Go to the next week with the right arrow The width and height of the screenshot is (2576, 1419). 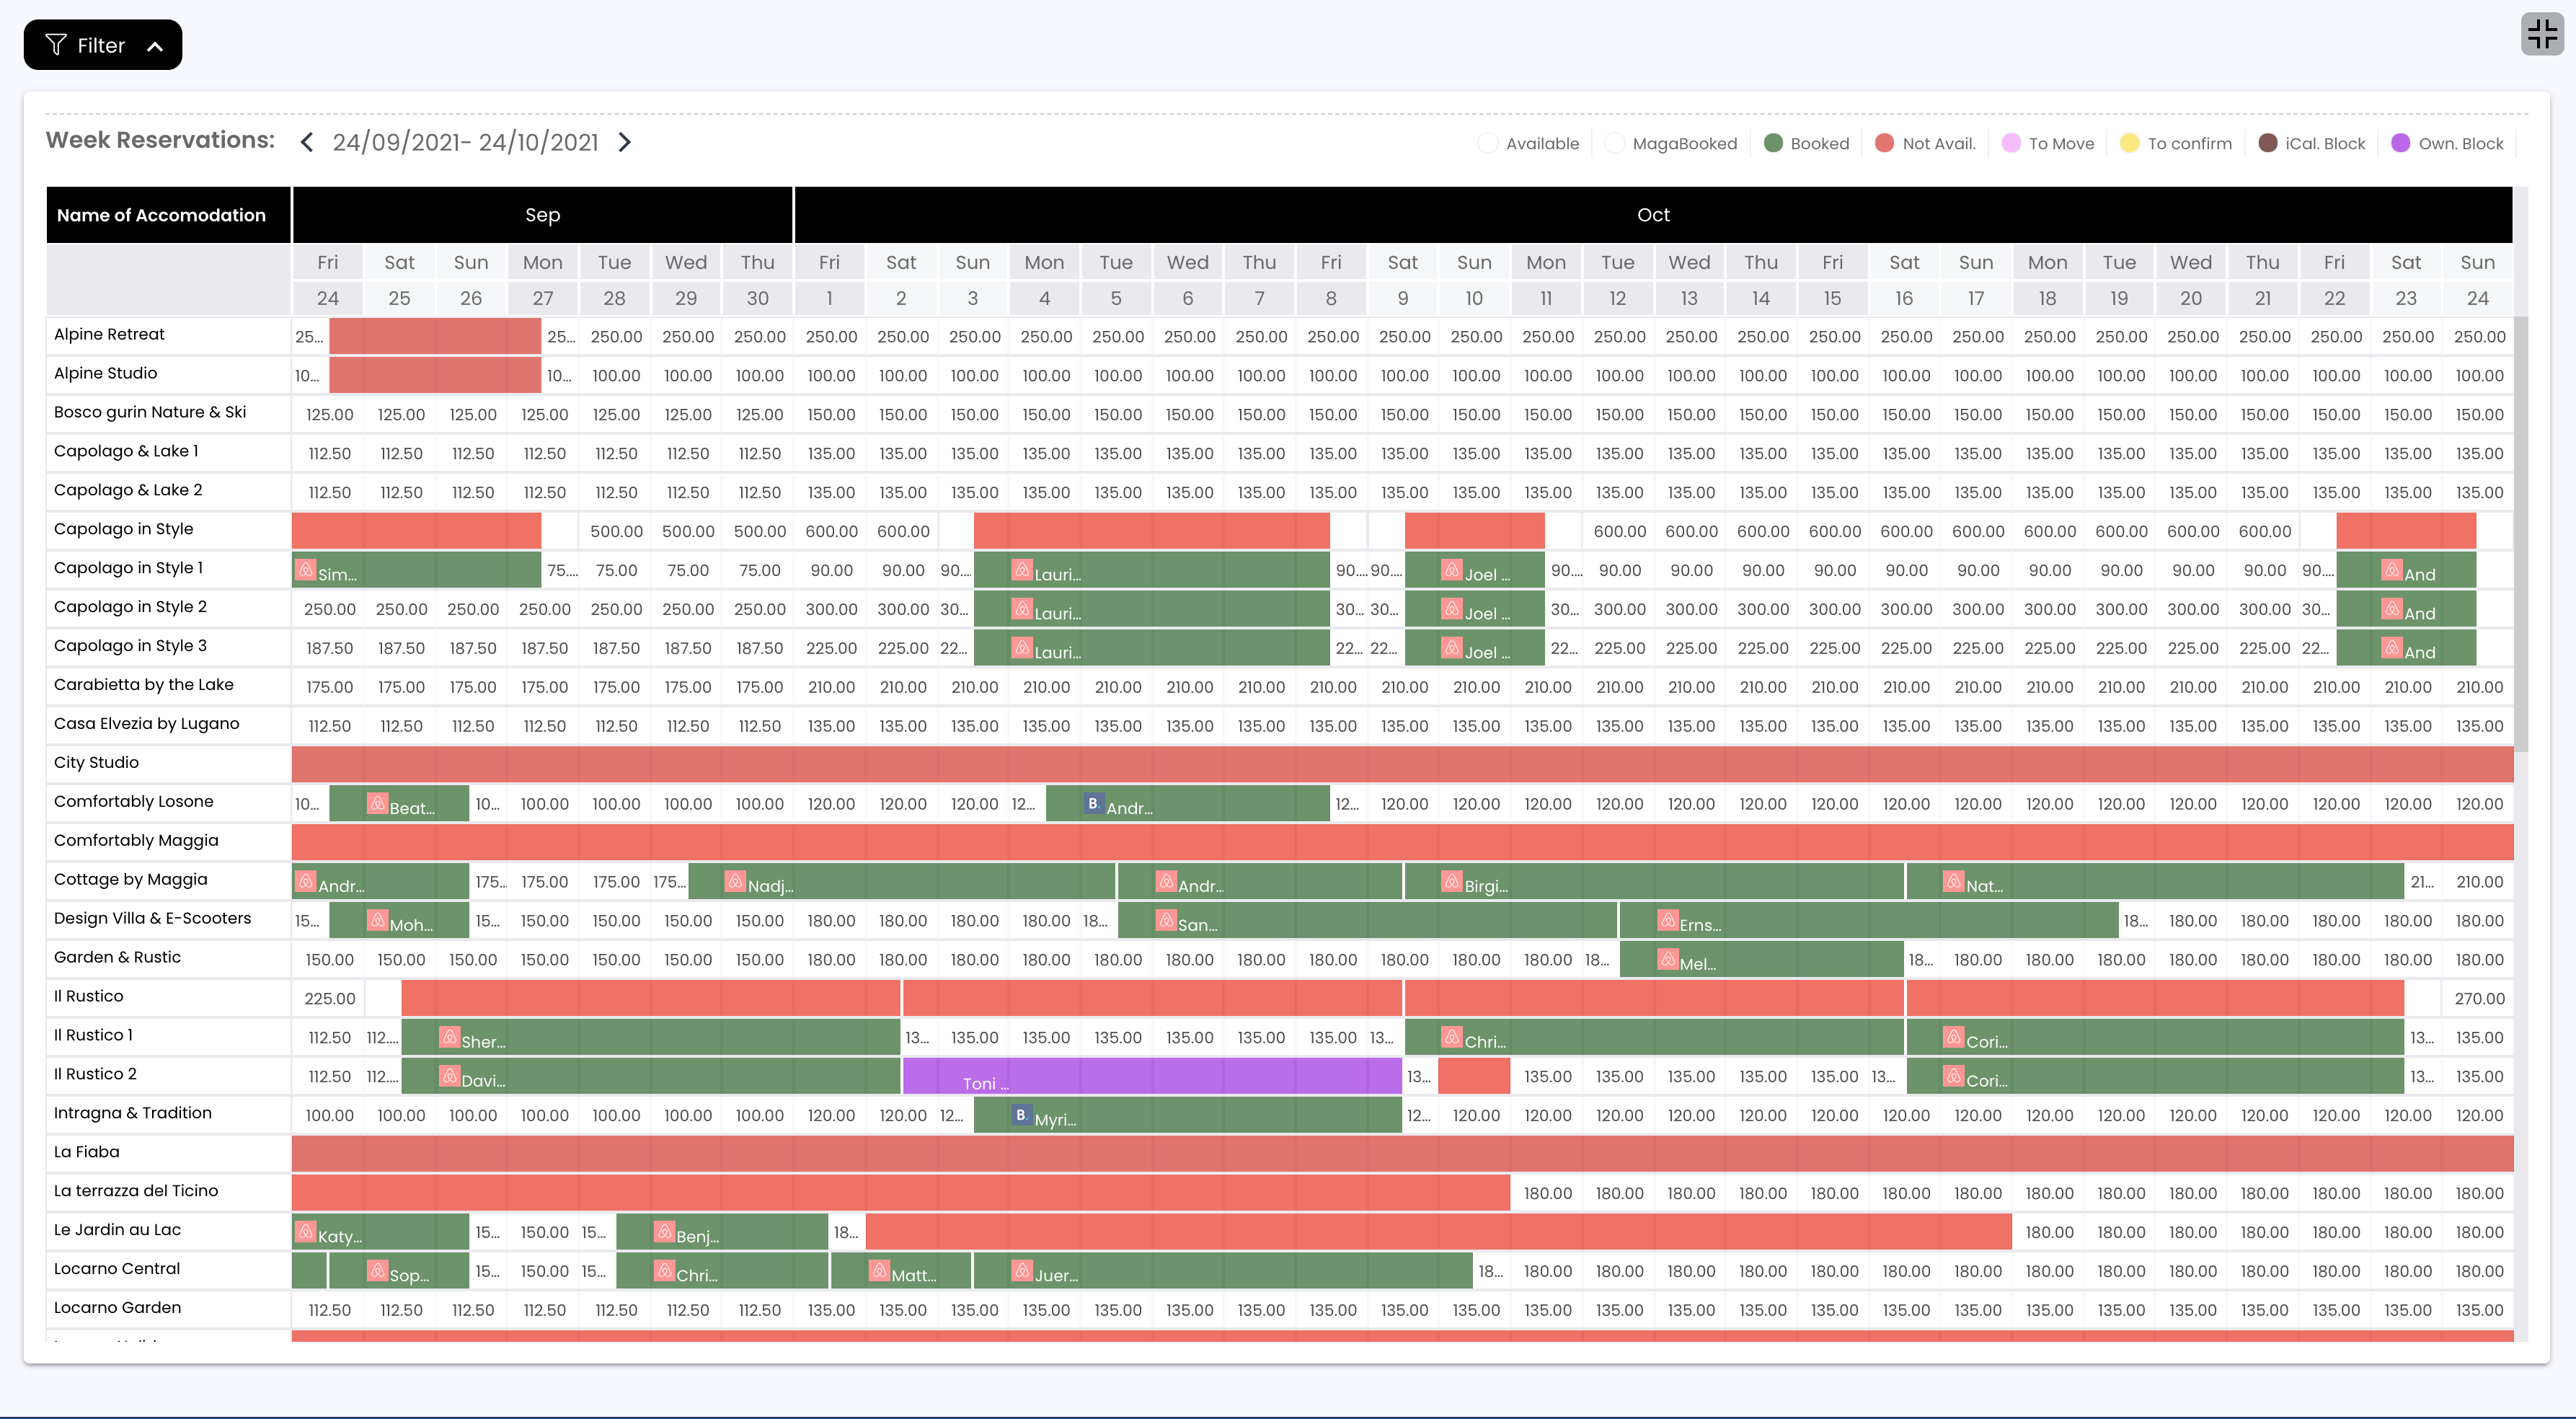coord(626,142)
